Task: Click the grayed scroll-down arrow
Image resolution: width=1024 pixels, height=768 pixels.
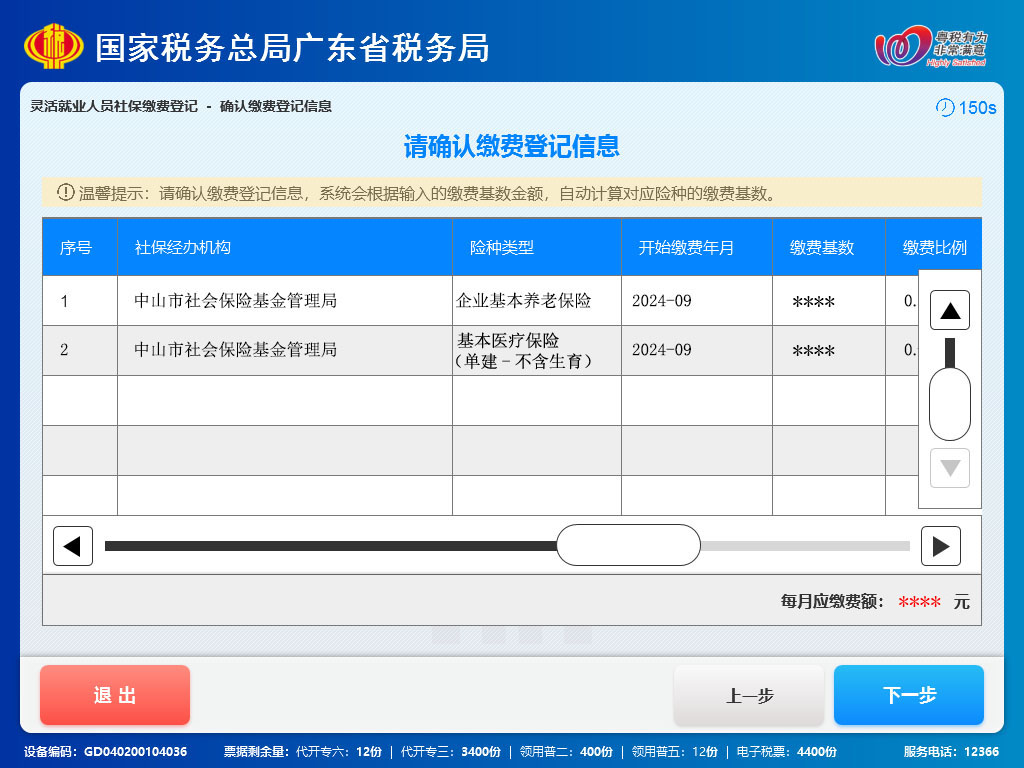Action: tap(948, 468)
